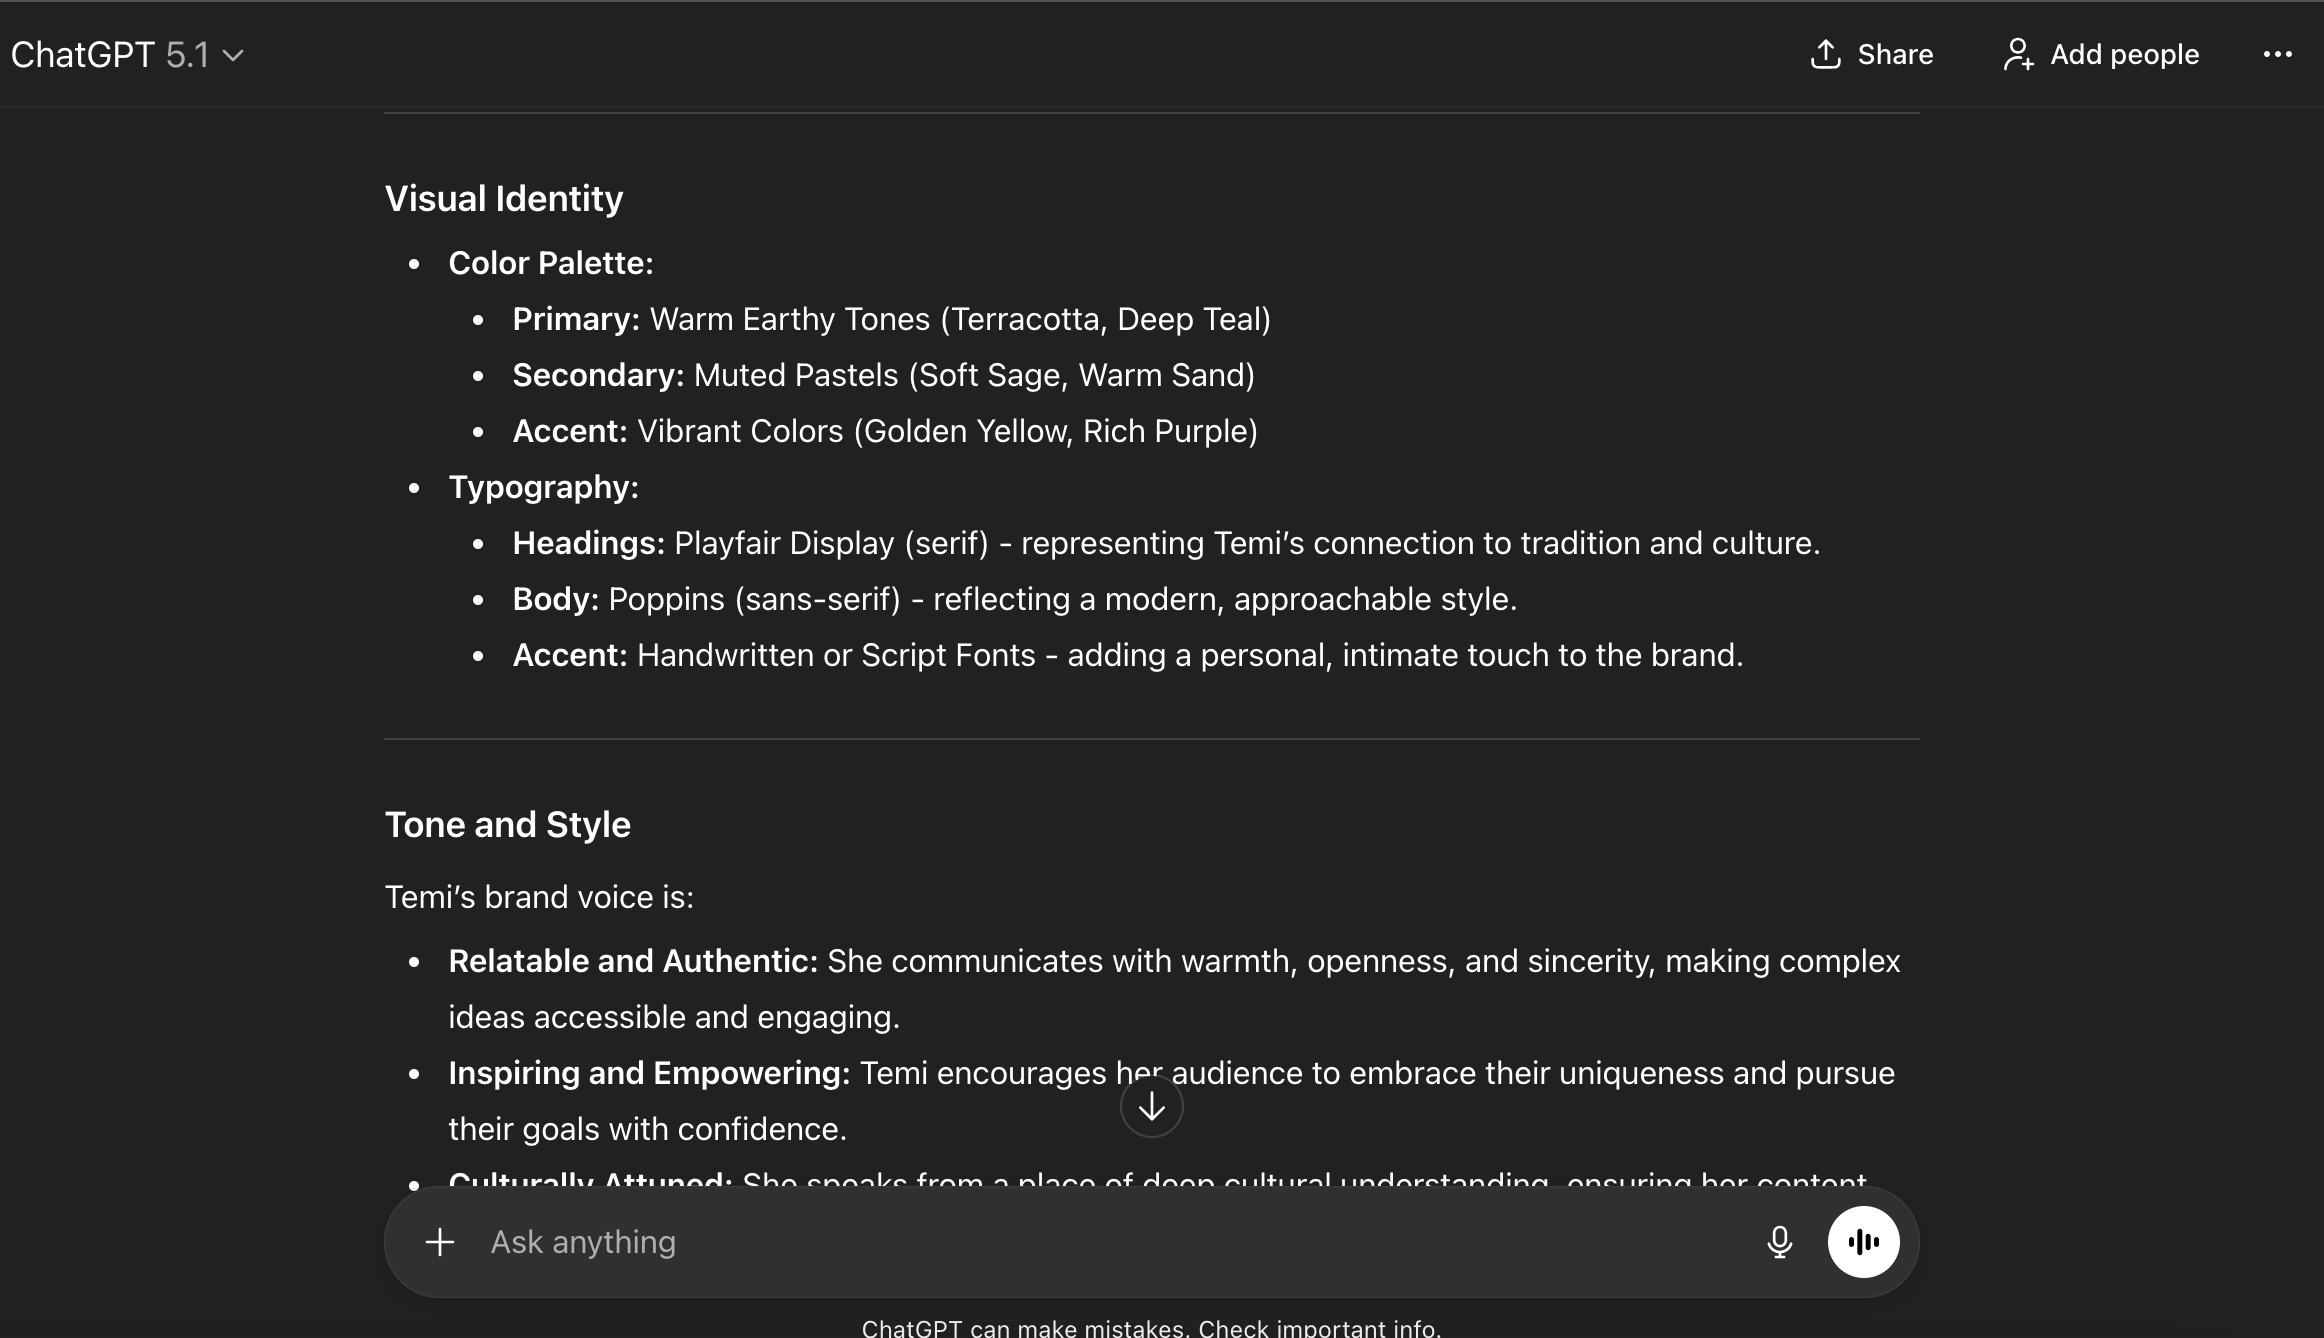The image size is (2324, 1338).
Task: Click the Color Palette bullet label
Action: pyautogui.click(x=550, y=263)
